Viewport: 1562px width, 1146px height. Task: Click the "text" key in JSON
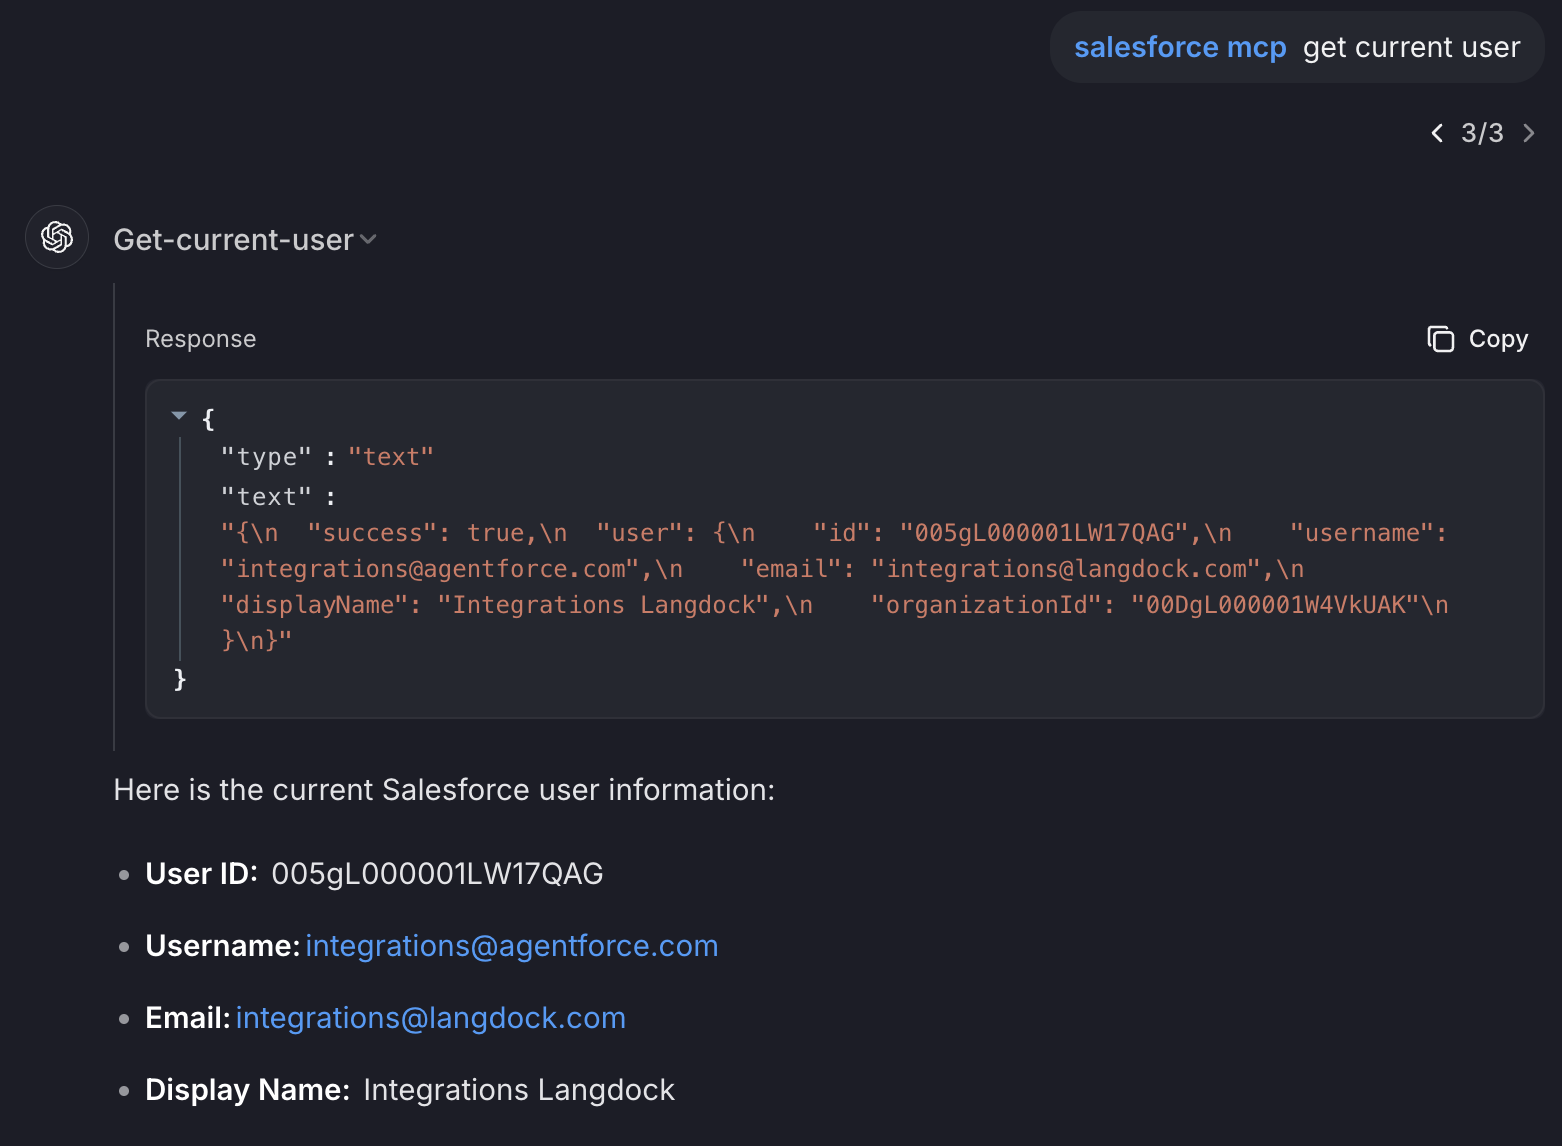click(266, 497)
